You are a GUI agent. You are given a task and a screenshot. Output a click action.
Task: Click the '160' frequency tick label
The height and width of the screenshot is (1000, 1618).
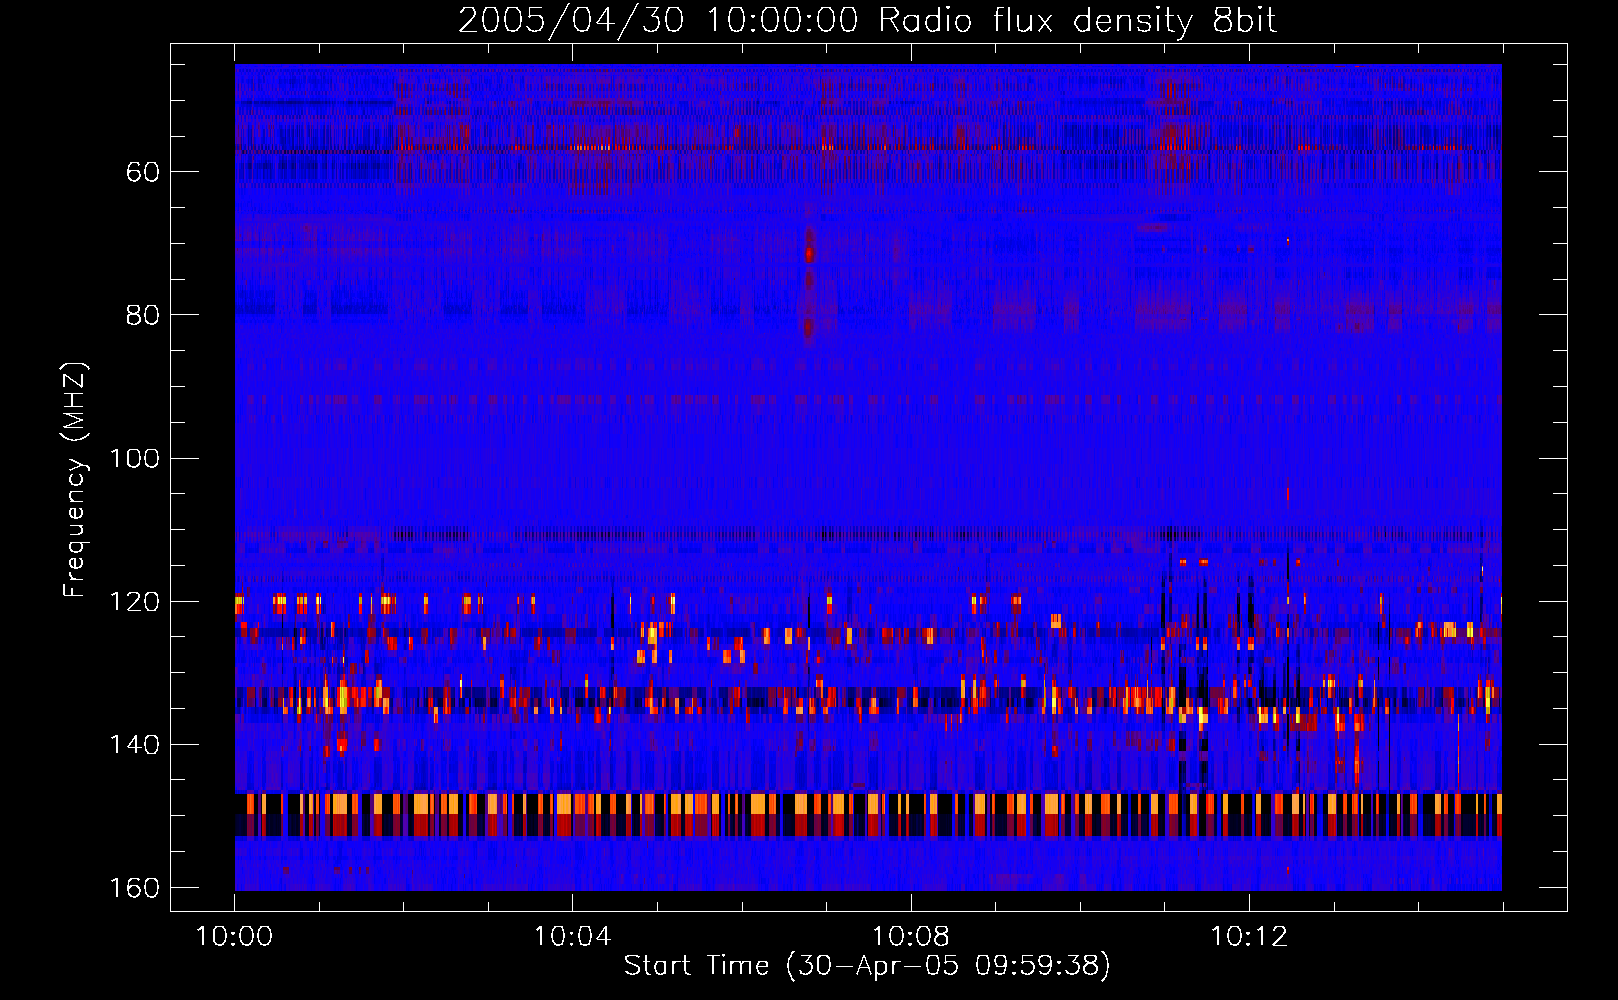click(x=135, y=888)
